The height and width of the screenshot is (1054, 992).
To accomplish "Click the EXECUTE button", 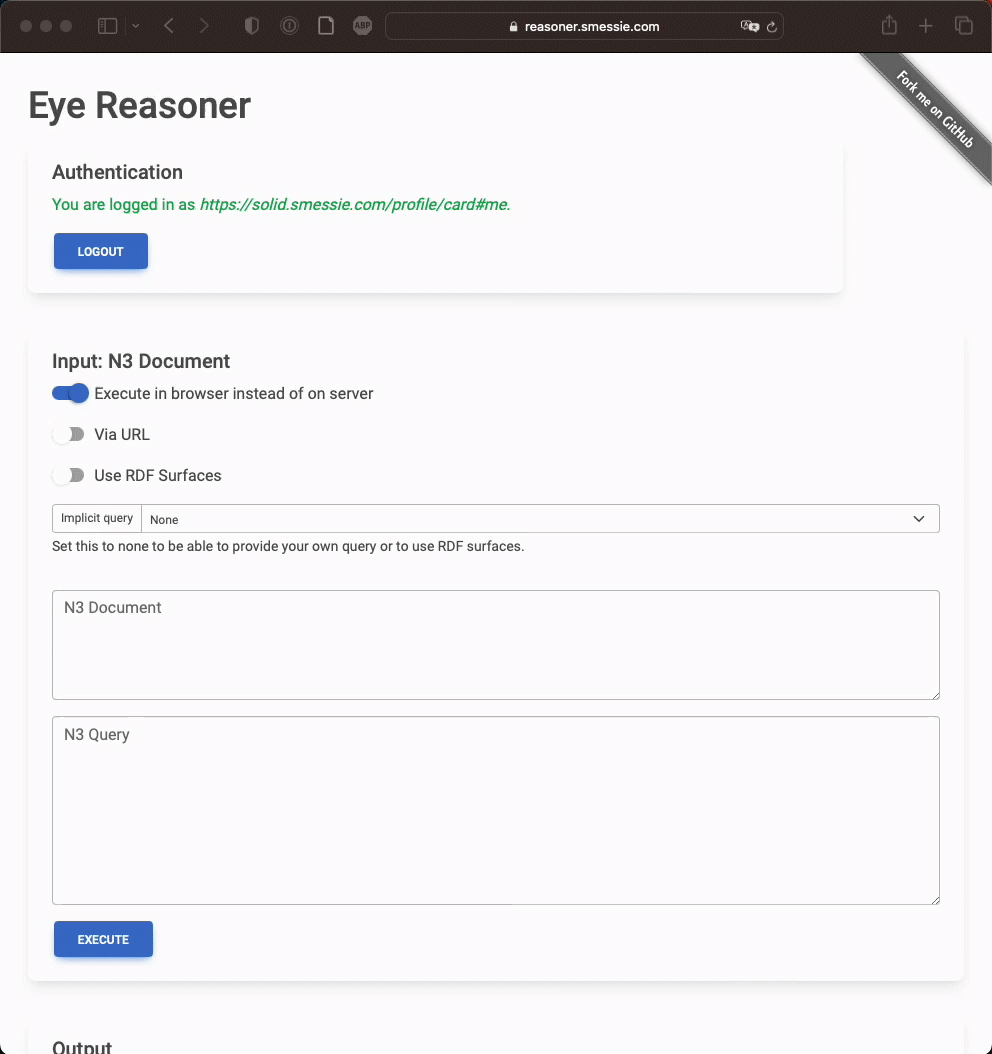I will [x=103, y=939].
